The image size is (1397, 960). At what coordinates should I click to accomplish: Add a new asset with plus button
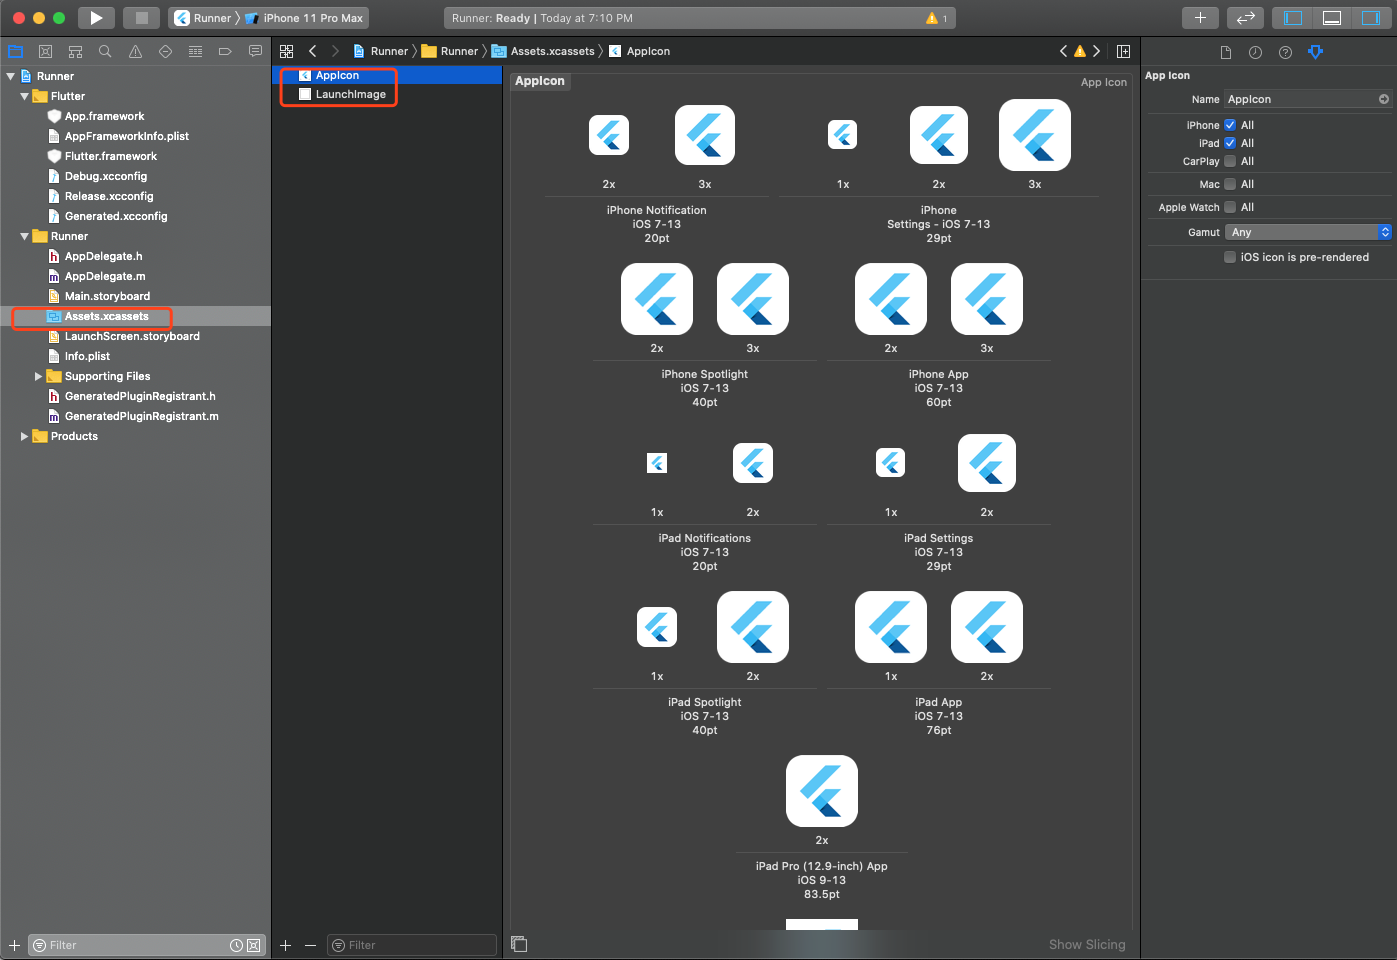click(x=285, y=945)
